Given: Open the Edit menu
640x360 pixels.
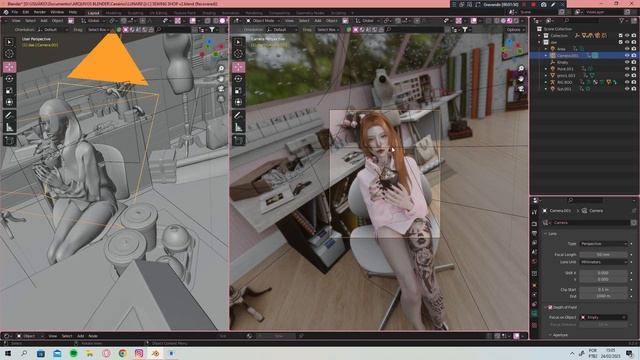Looking at the screenshot, I should (x=26, y=12).
